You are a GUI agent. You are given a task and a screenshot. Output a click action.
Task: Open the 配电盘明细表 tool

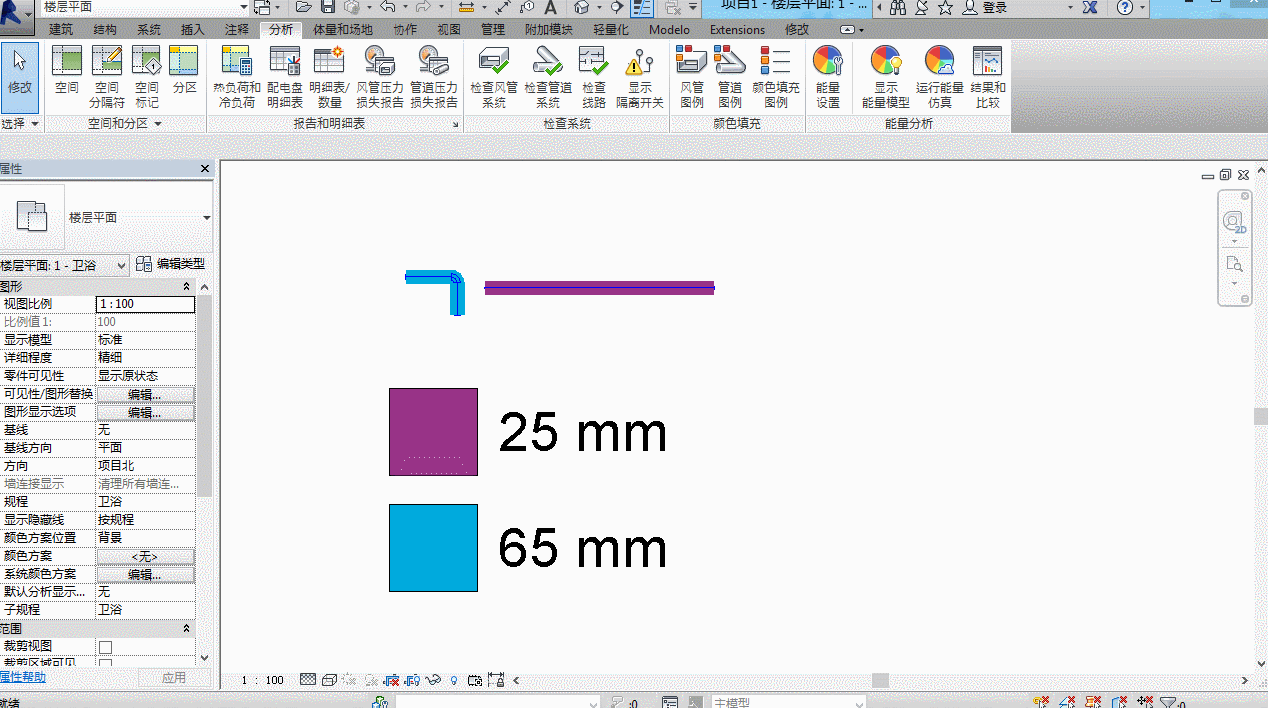pyautogui.click(x=285, y=76)
